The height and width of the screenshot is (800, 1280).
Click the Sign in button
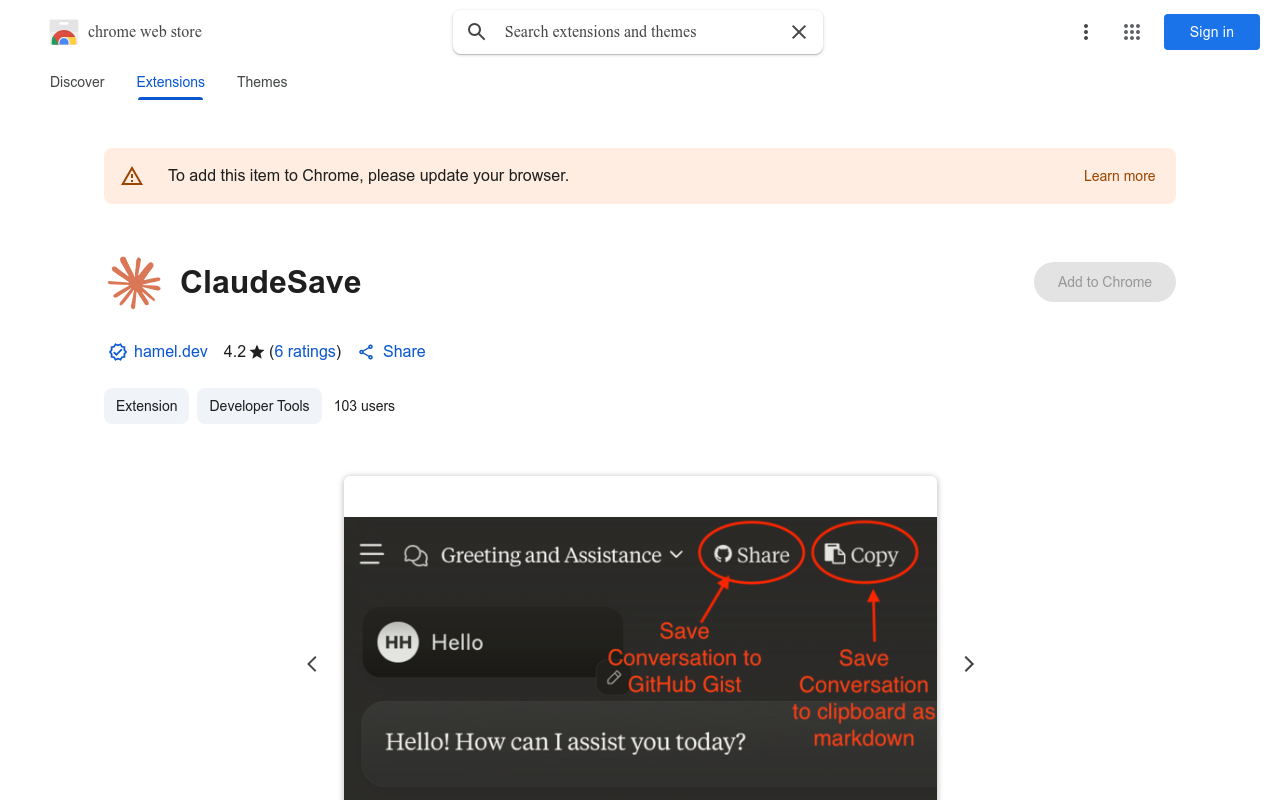click(1212, 32)
